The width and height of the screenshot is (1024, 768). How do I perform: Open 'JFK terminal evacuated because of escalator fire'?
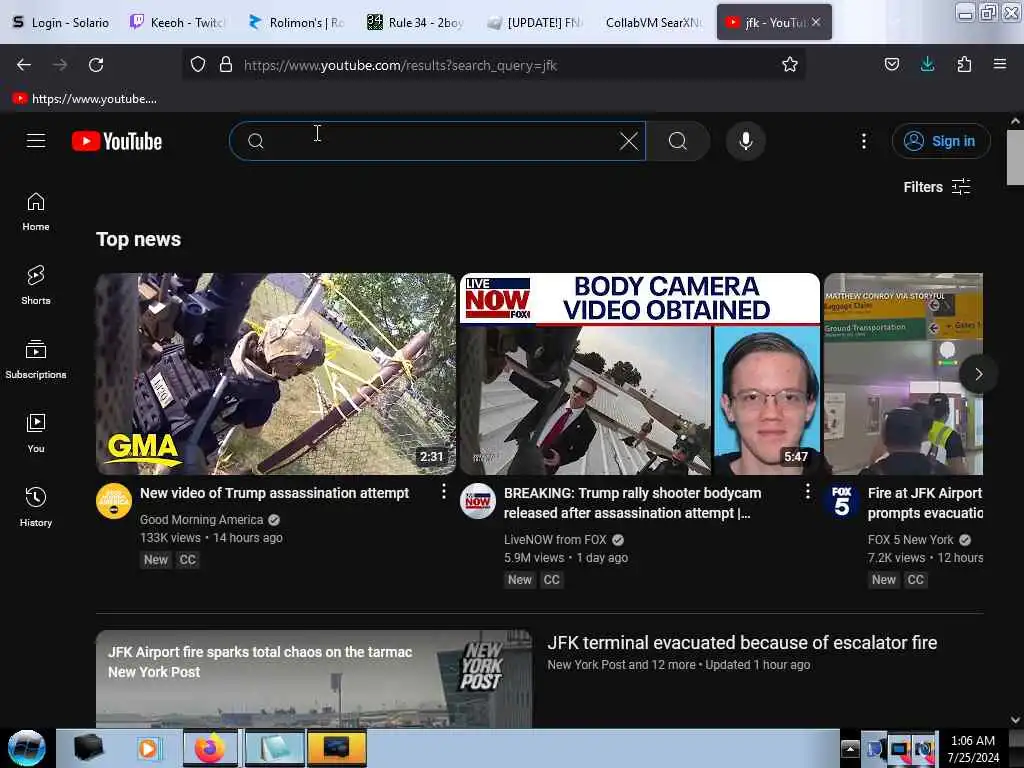click(742, 643)
